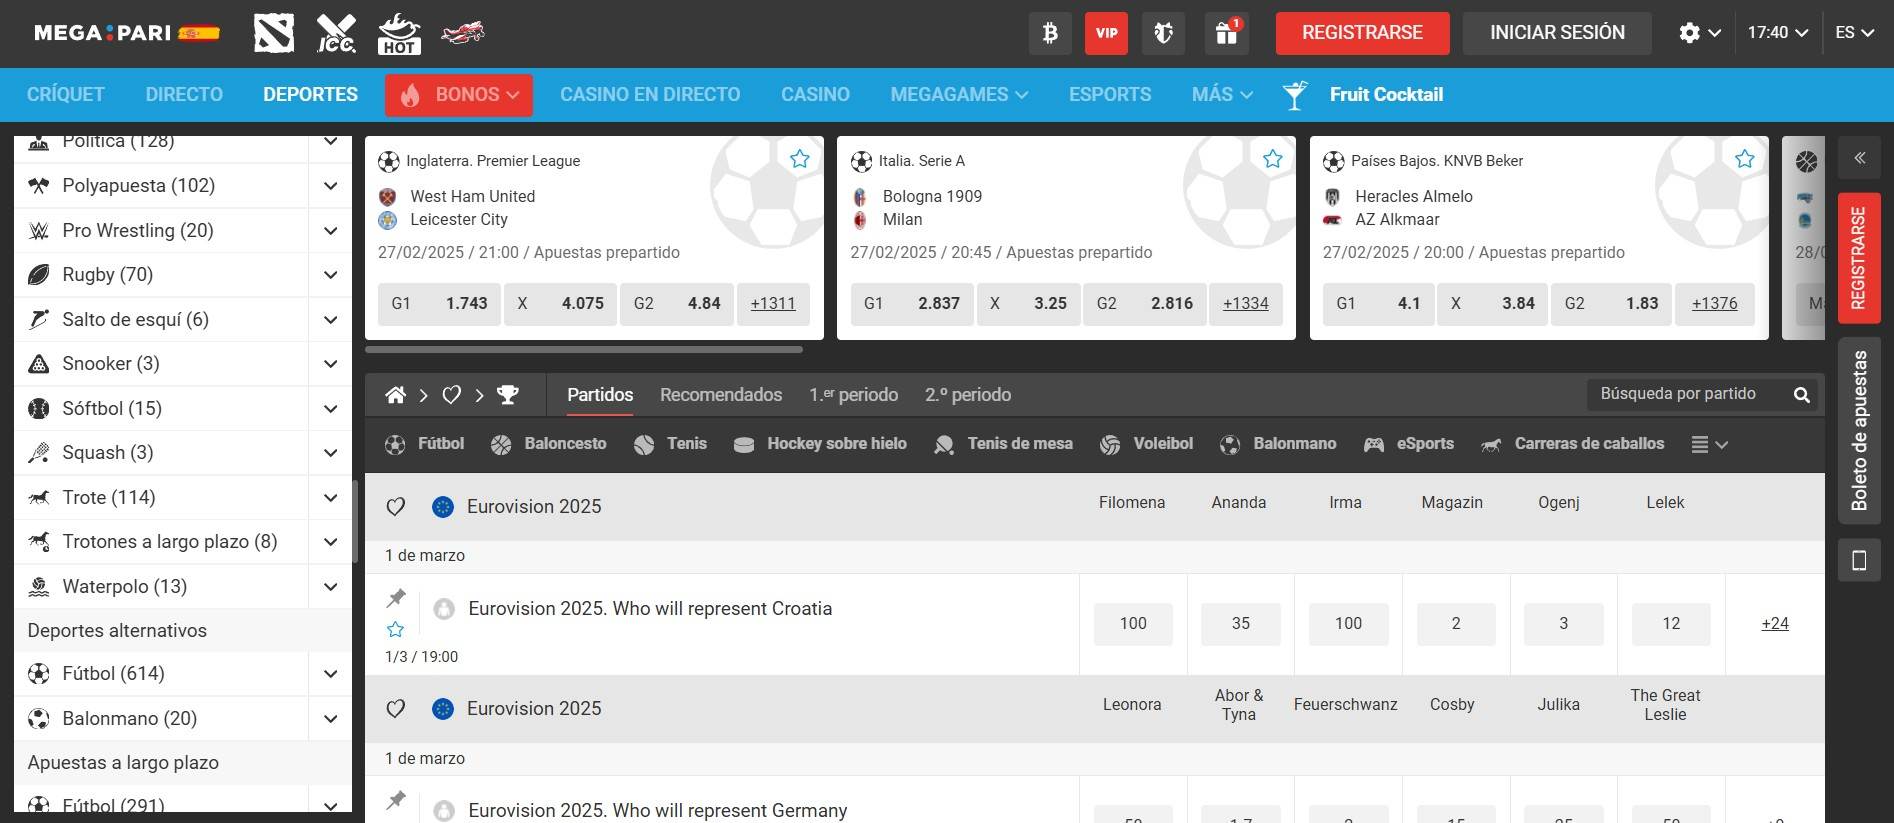Click the heart favorites icon in breadcrumb

click(x=452, y=395)
